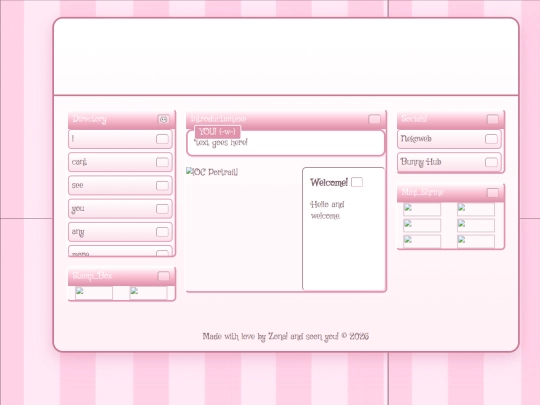Click the "Hello and welcome." text

click(x=327, y=210)
